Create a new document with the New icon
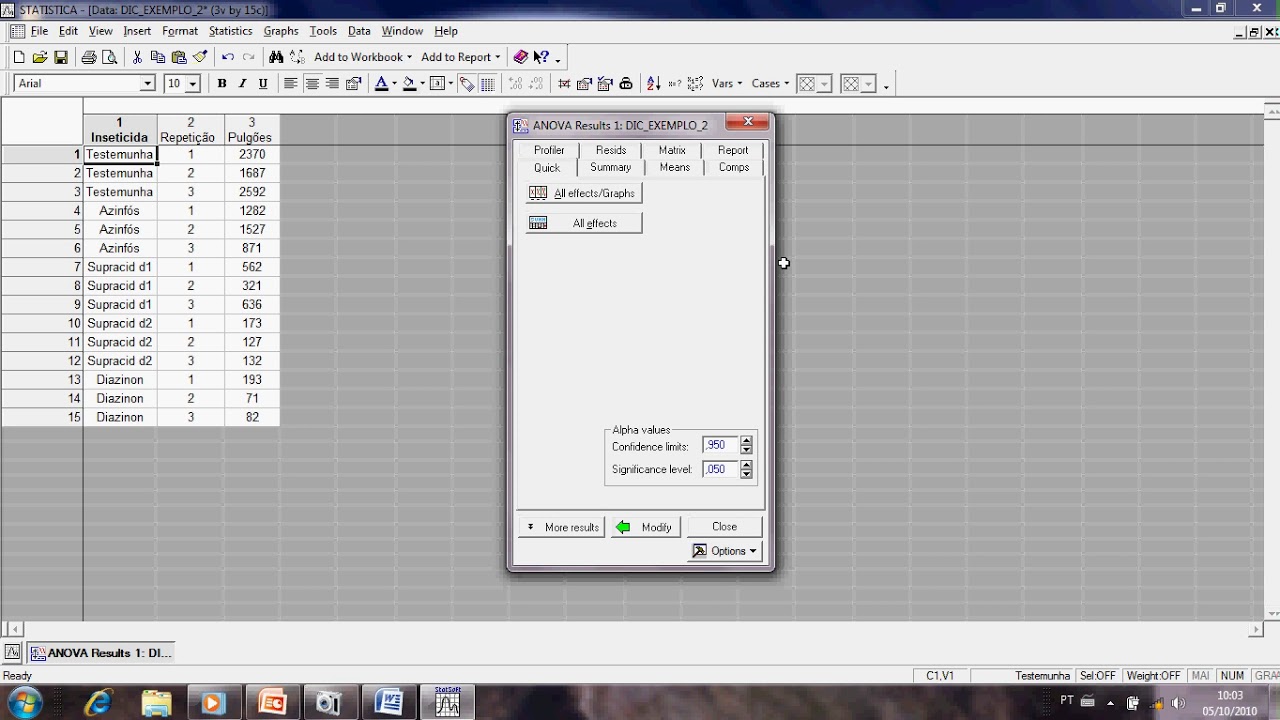 (x=19, y=58)
